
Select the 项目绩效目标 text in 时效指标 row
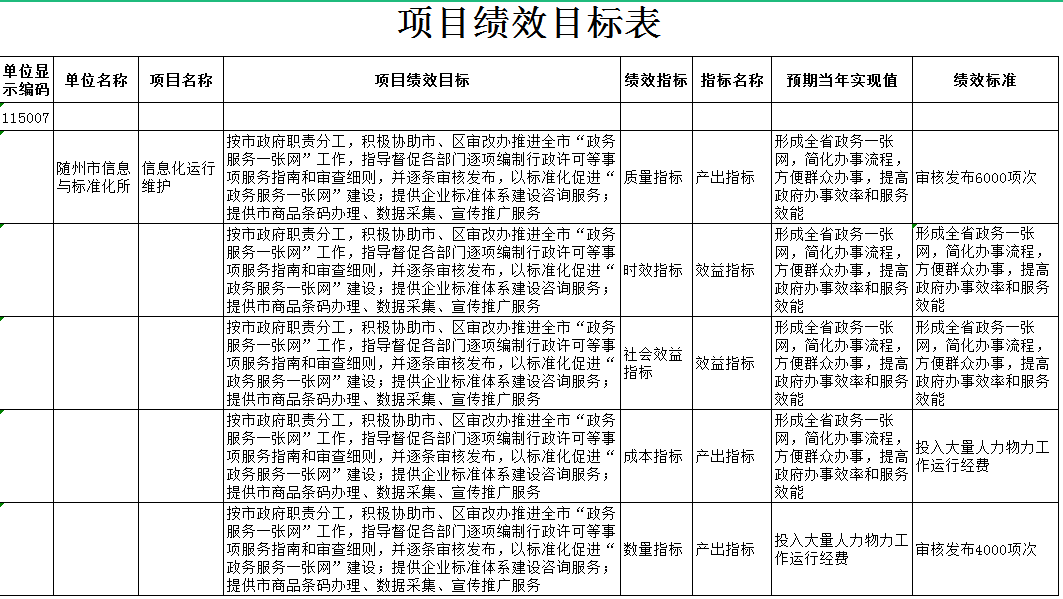(422, 270)
